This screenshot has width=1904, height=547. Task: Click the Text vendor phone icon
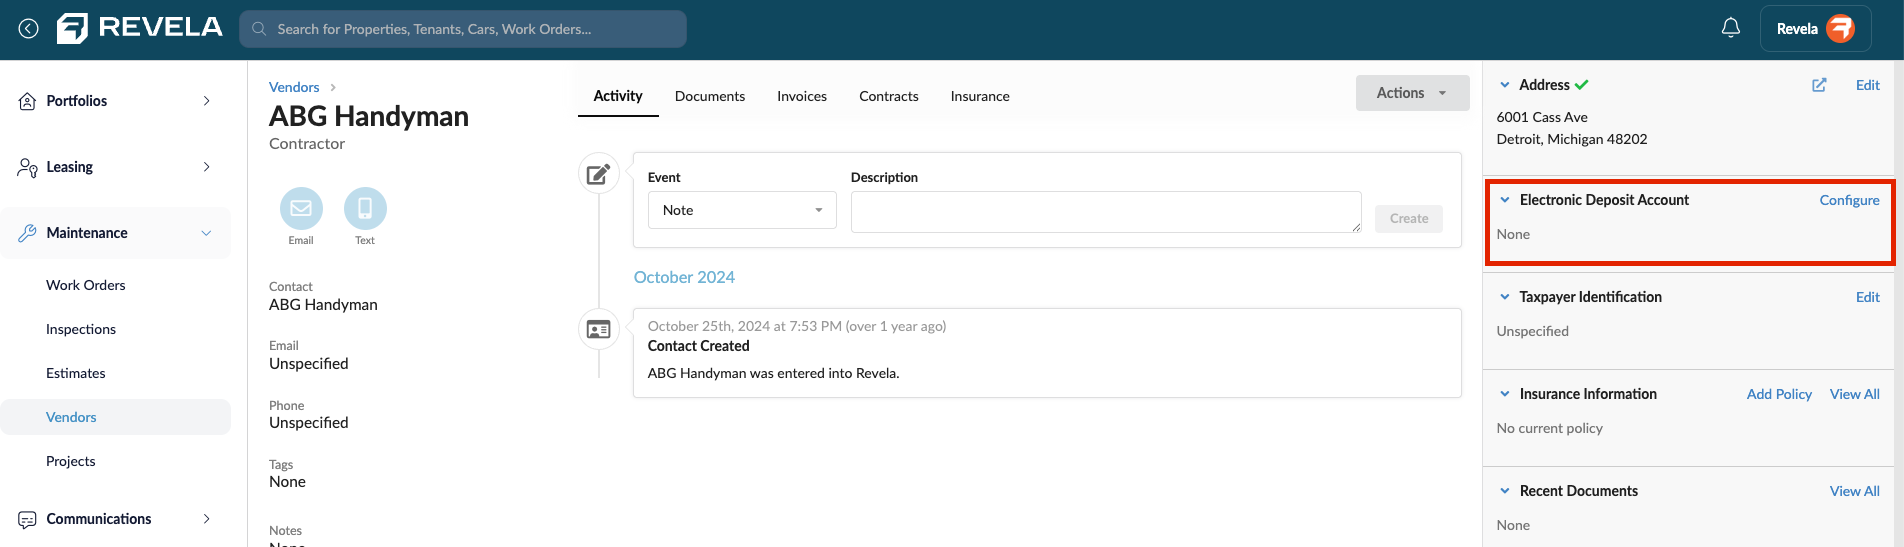[365, 209]
